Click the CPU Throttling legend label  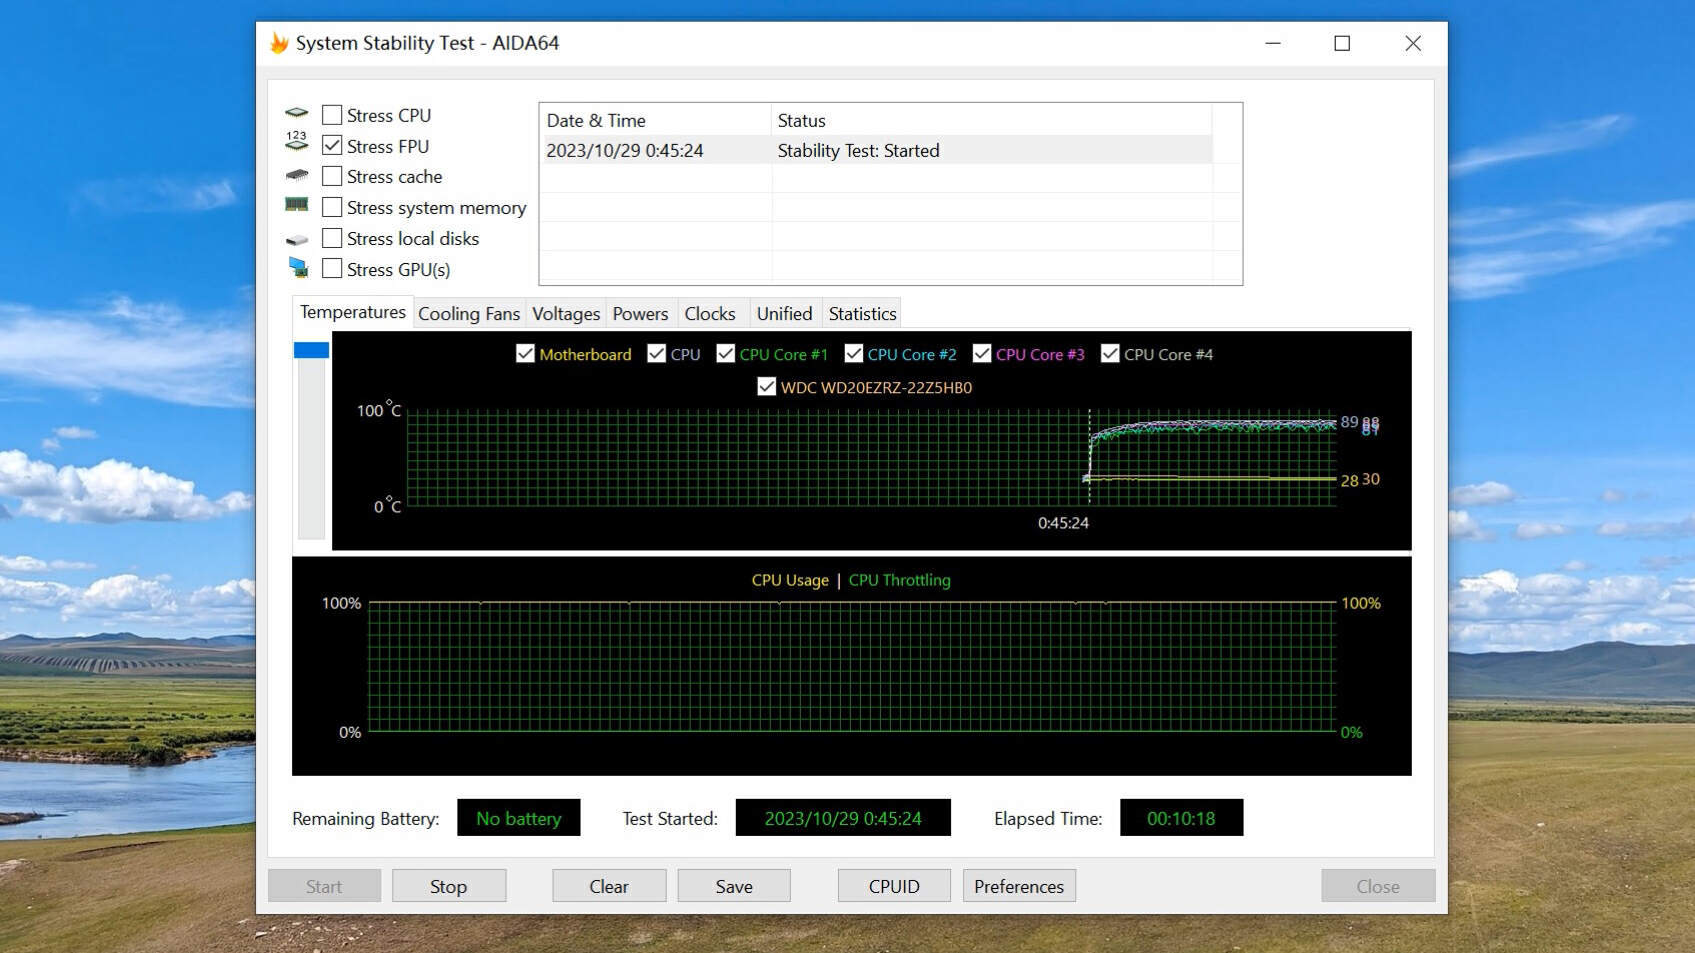899,580
